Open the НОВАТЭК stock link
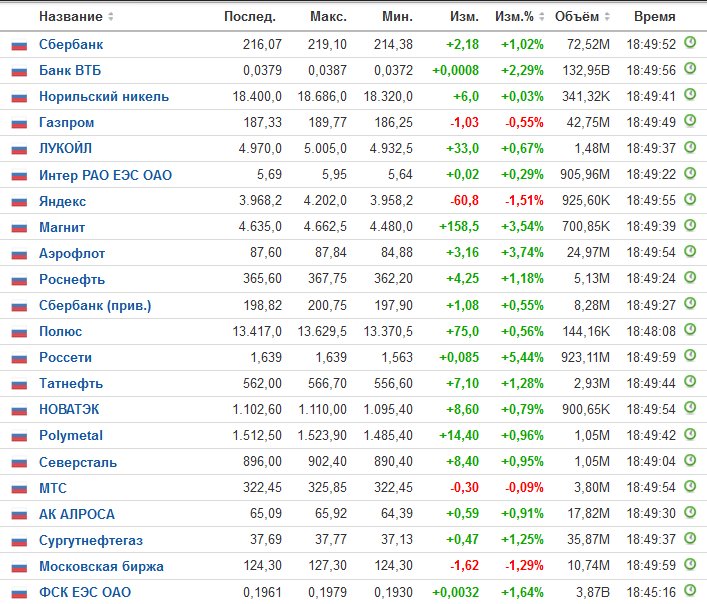This screenshot has height=604, width=707. click(69, 409)
